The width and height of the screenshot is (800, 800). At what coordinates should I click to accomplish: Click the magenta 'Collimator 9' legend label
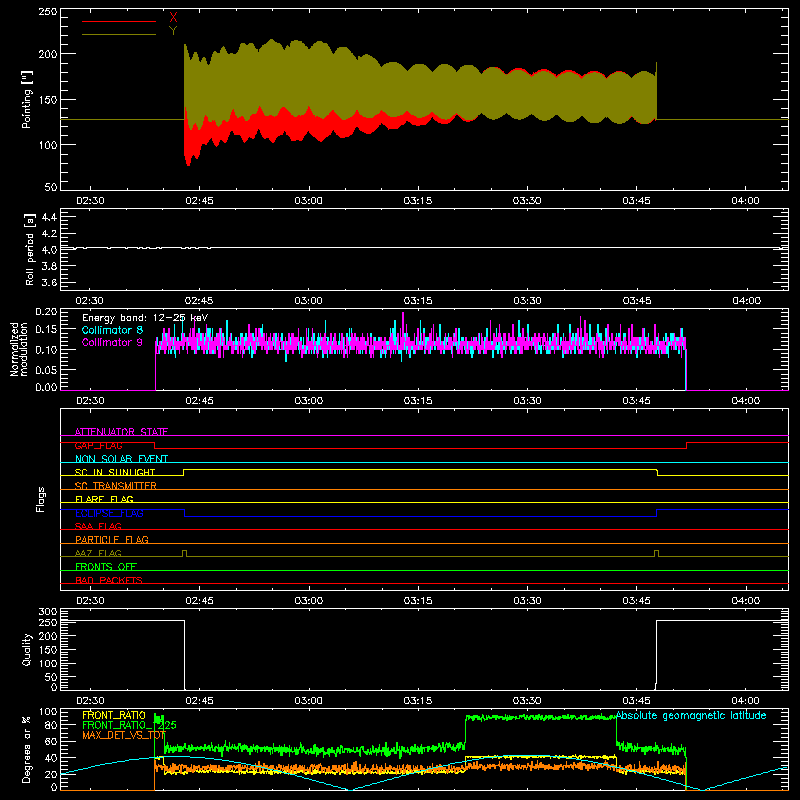coord(112,342)
